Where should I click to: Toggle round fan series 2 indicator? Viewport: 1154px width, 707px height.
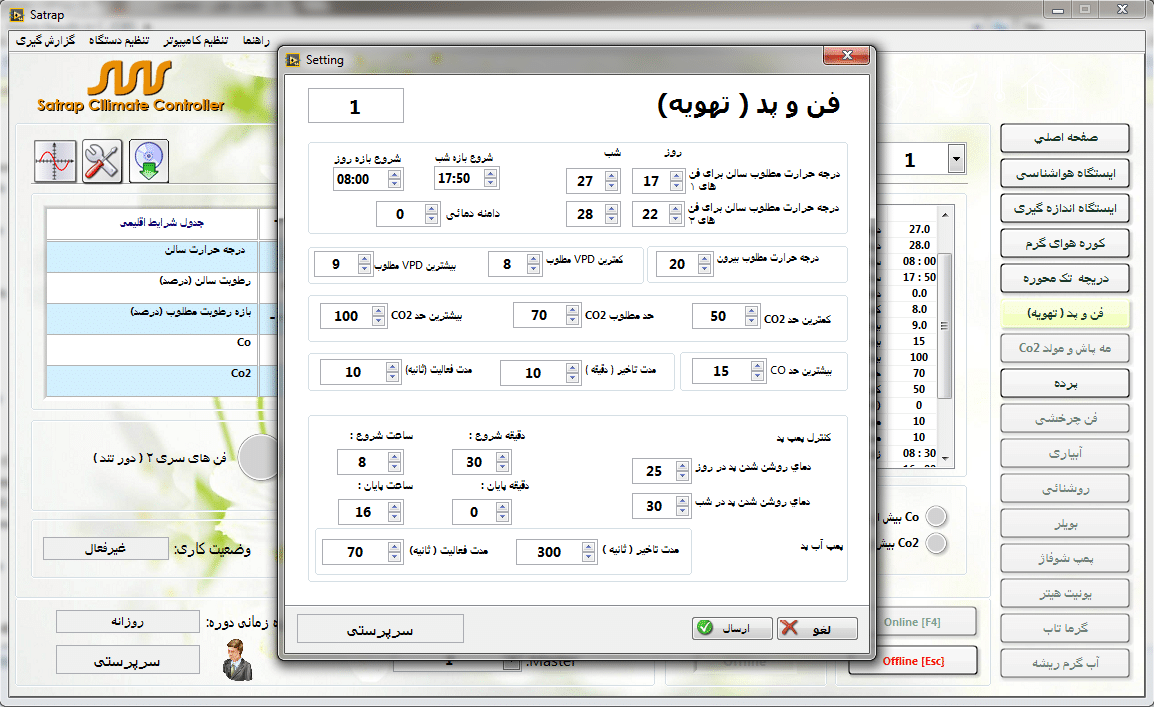pos(261,458)
